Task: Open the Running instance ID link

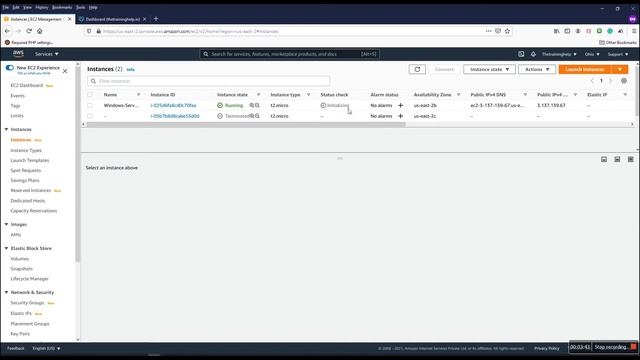Action: (x=173, y=105)
